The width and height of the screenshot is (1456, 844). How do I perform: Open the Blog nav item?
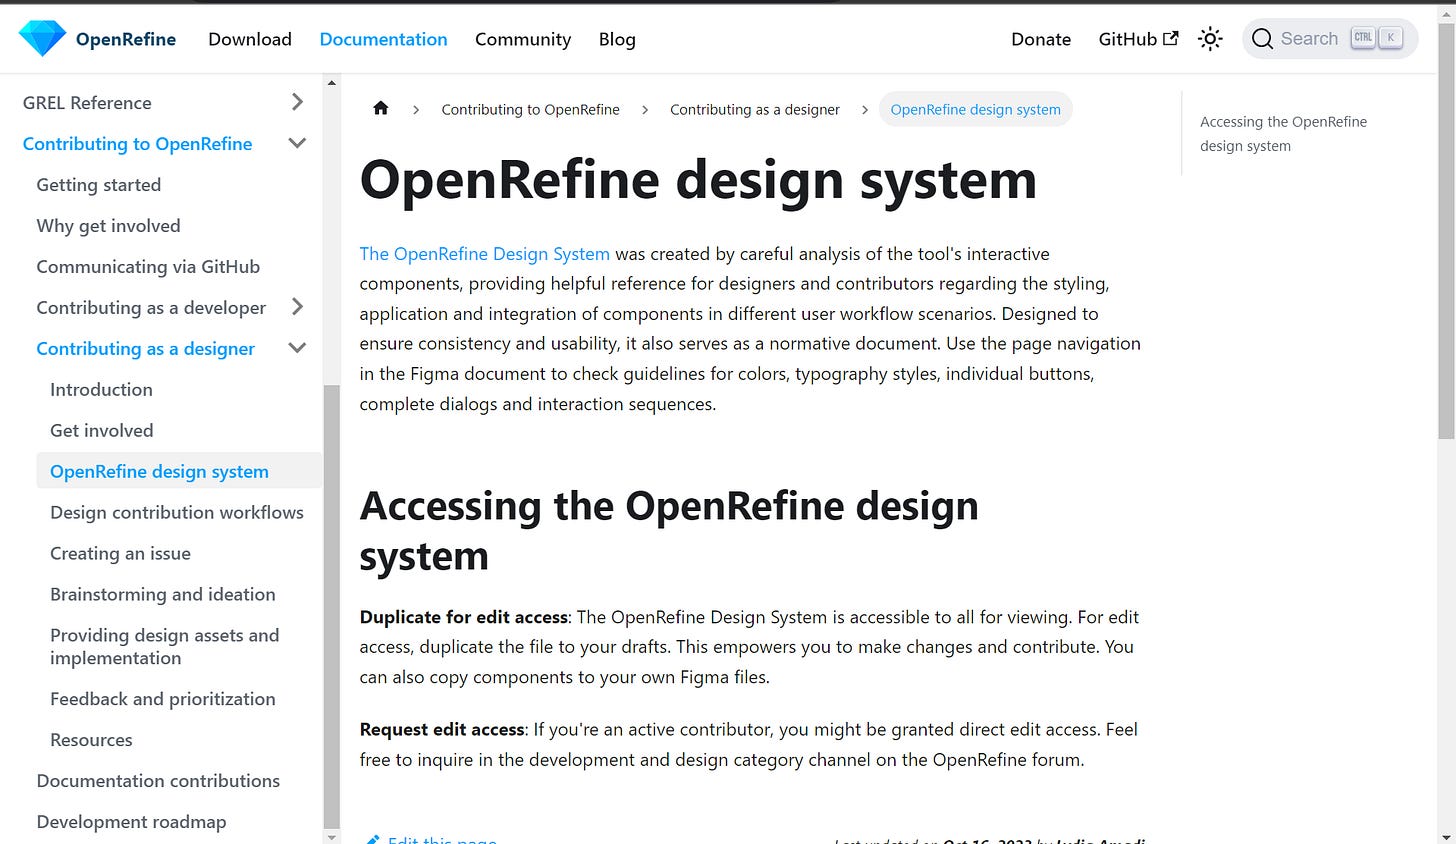(x=617, y=39)
